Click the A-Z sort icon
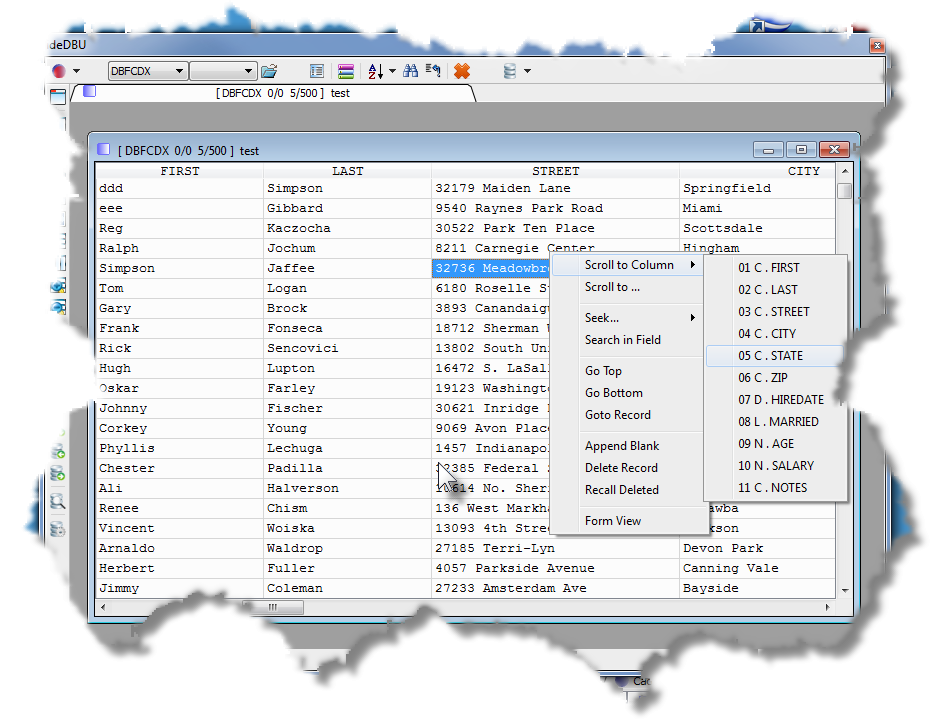 click(x=375, y=71)
